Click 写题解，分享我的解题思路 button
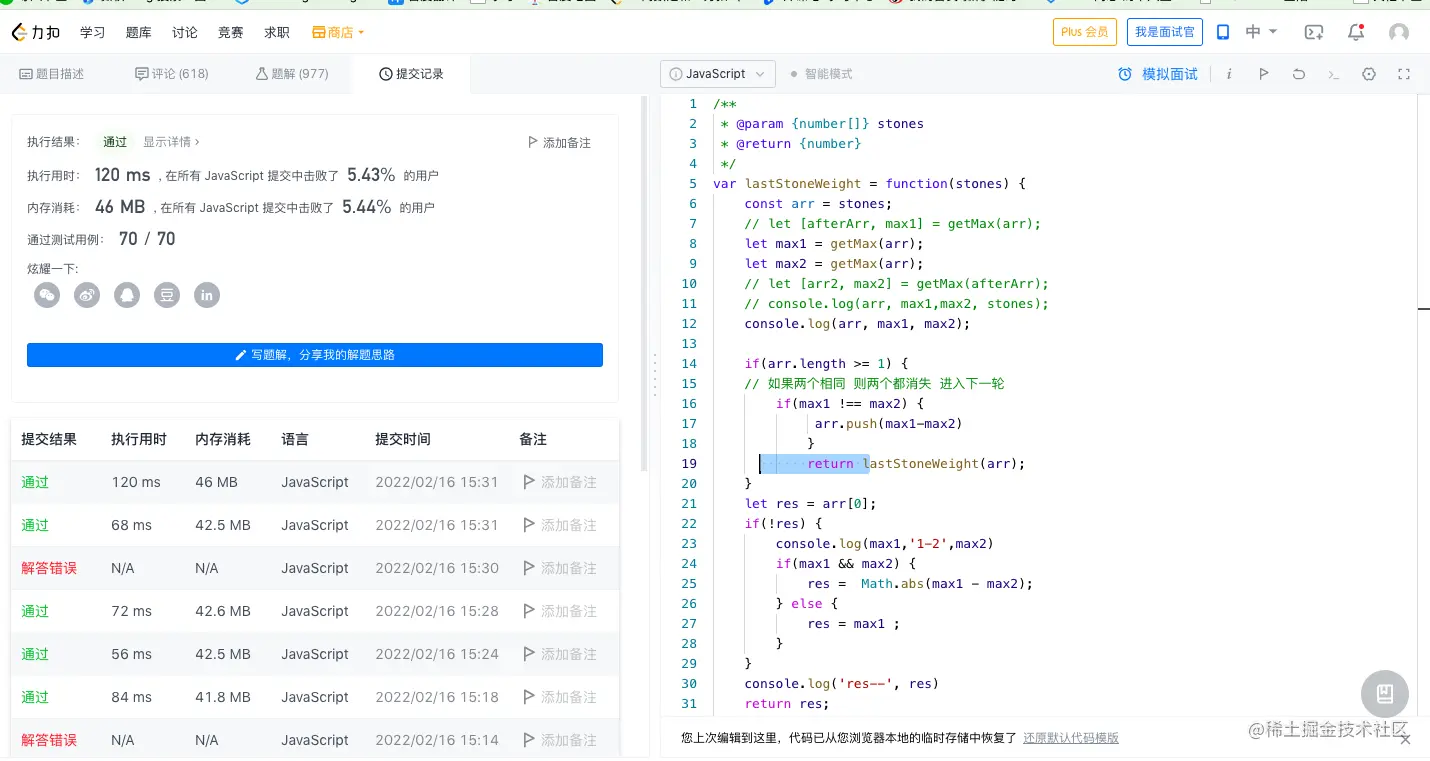 point(315,355)
